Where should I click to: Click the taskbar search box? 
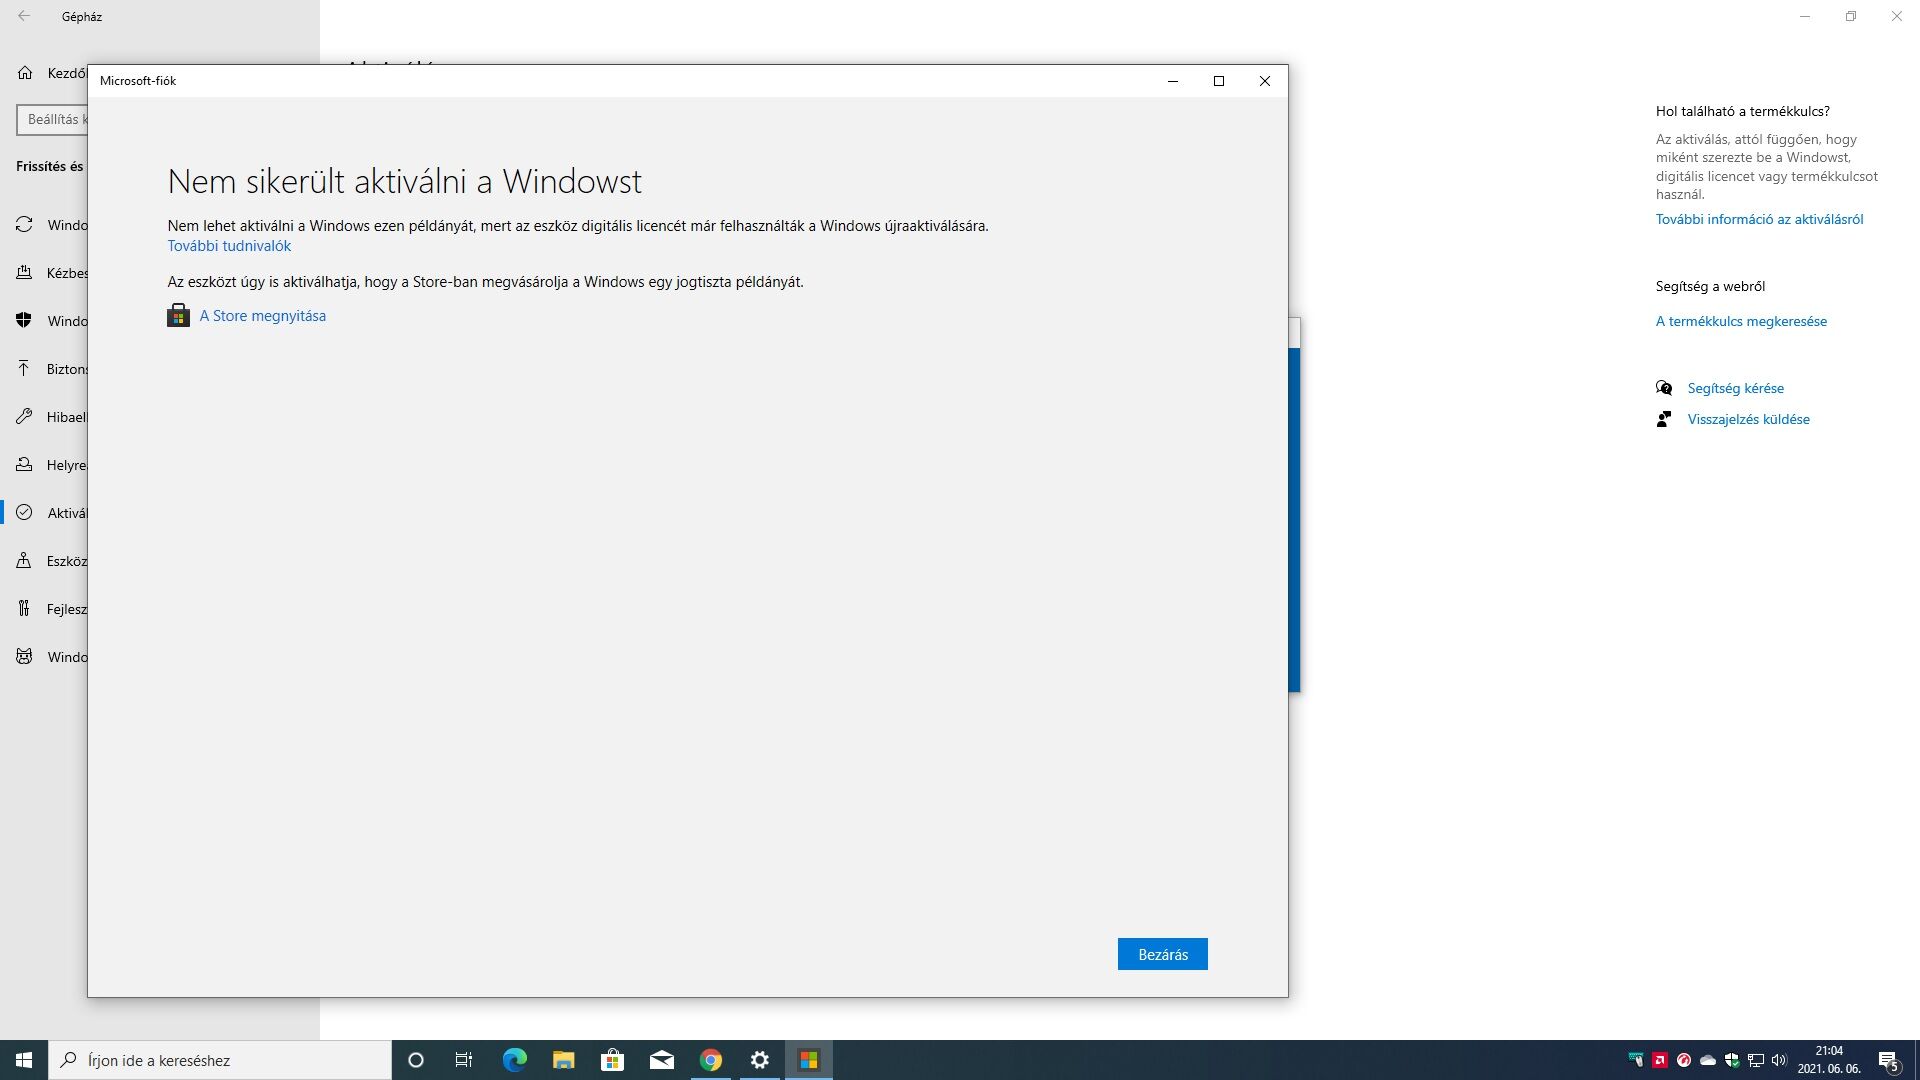[220, 1060]
